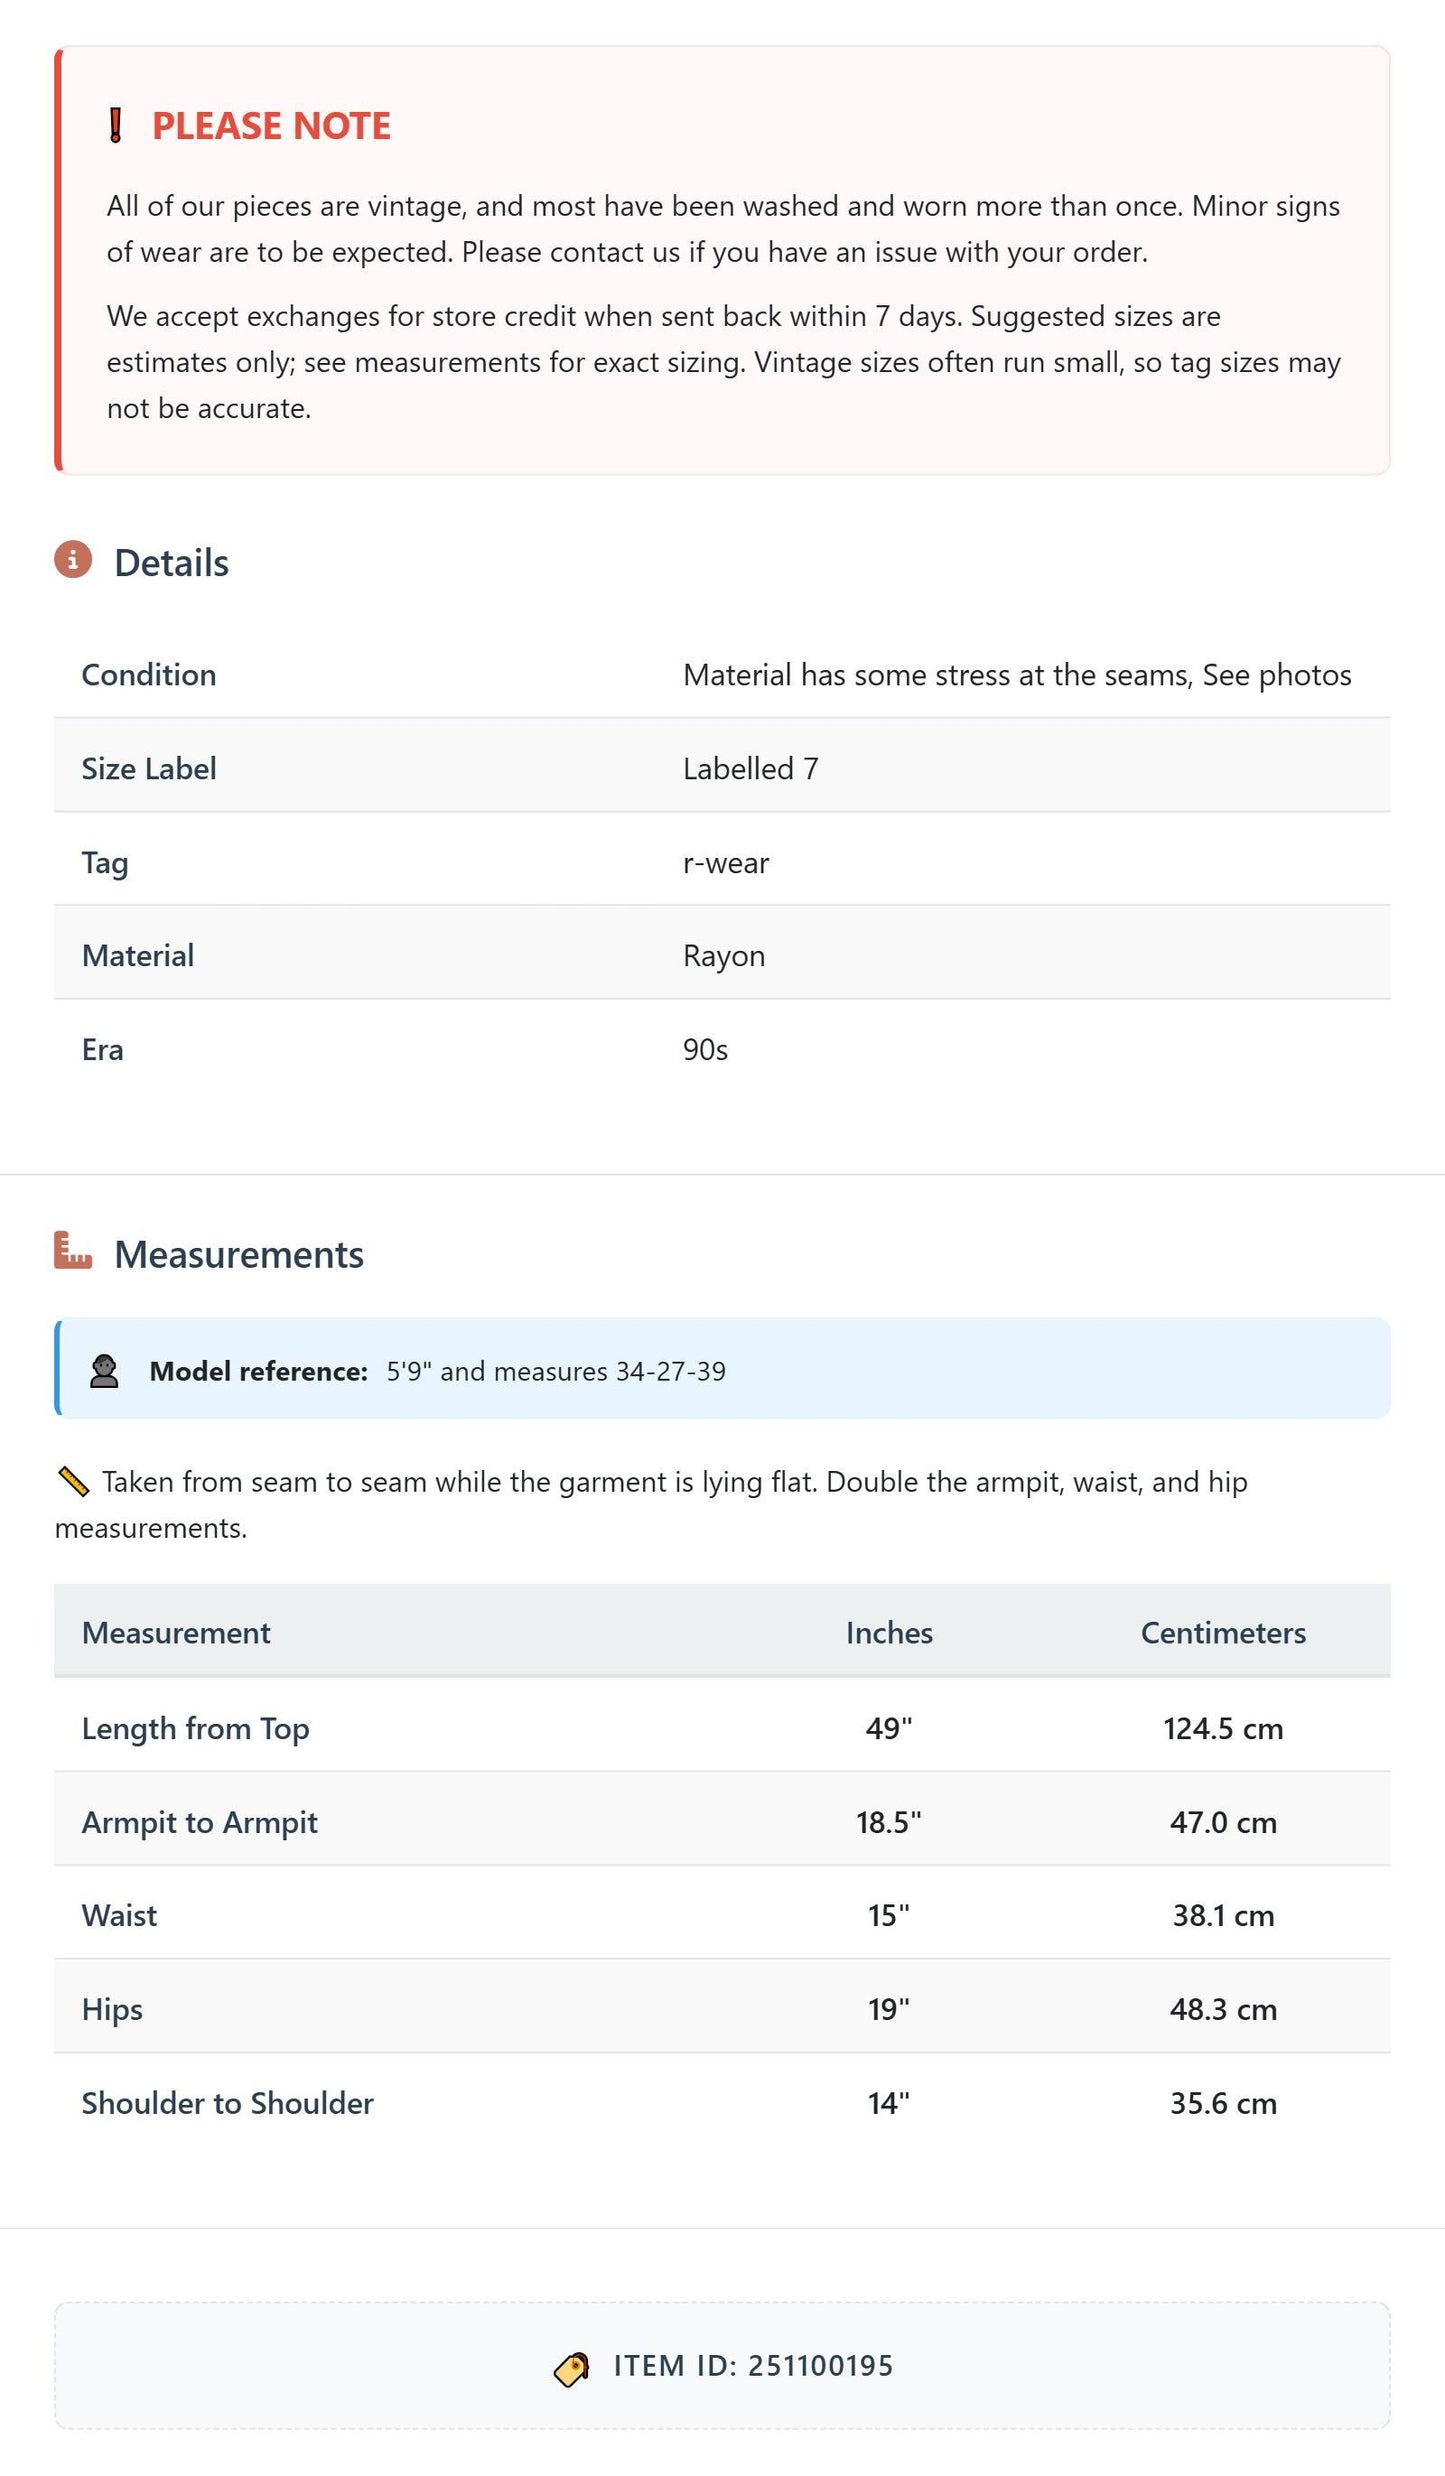Viewport: 1445px width, 2476px height.
Task: Click the 90s era value
Action: [705, 1050]
